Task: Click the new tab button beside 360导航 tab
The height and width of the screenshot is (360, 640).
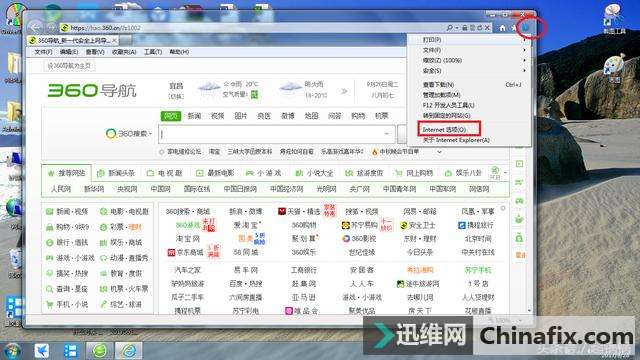Action: tap(126, 40)
